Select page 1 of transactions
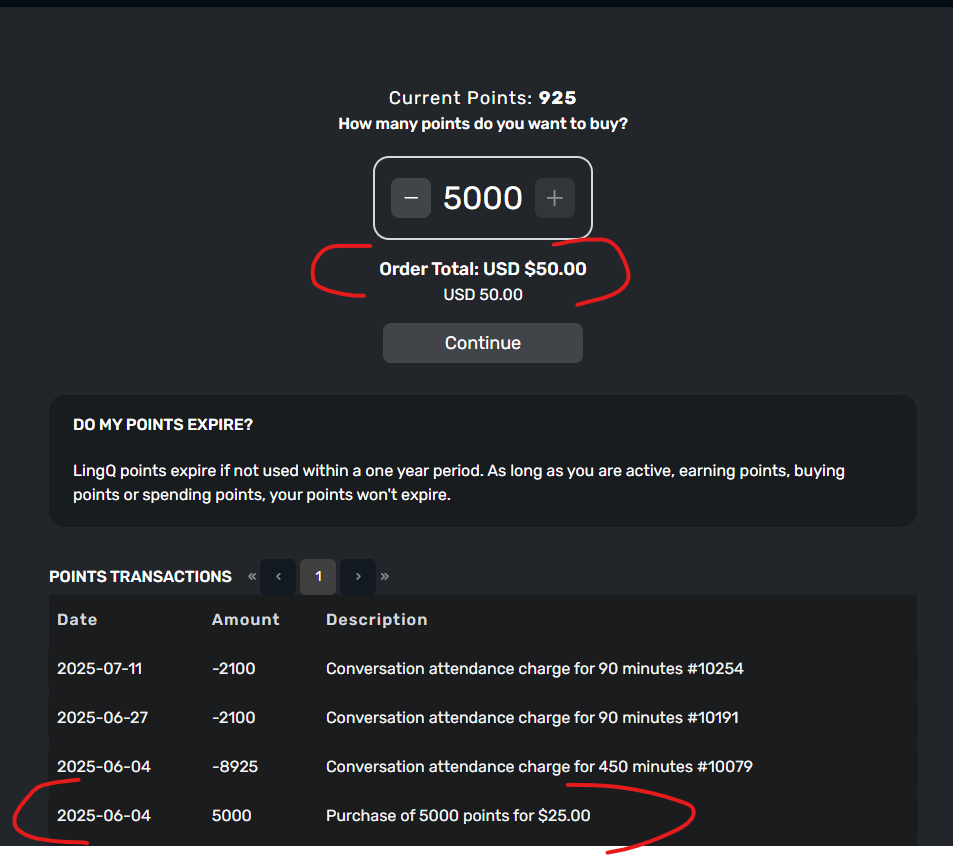This screenshot has width=953, height=855. (318, 577)
